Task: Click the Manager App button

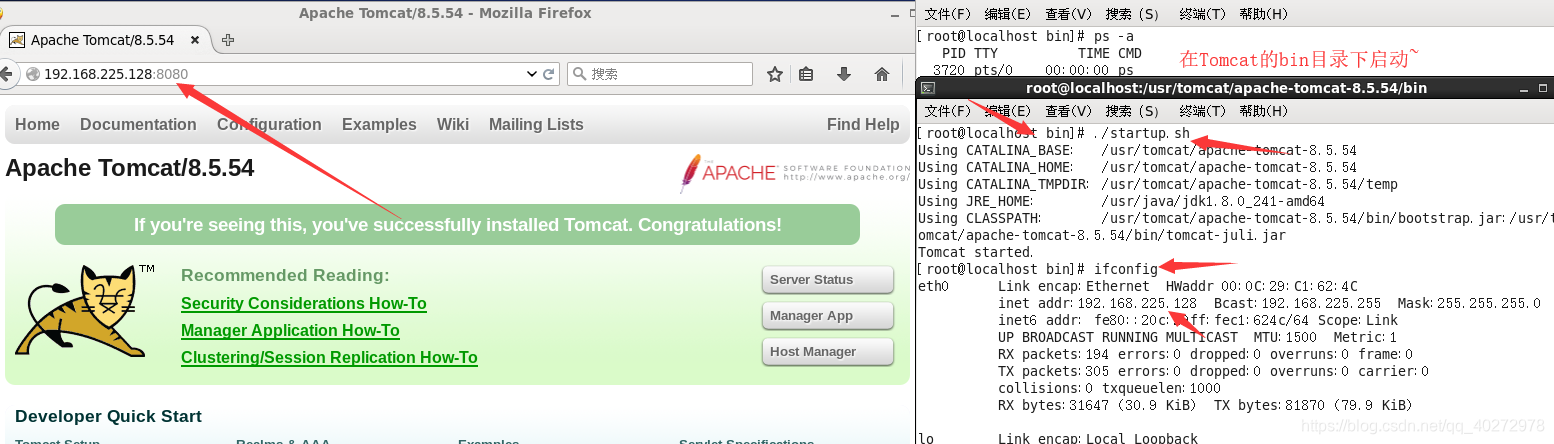Action: tap(827, 315)
